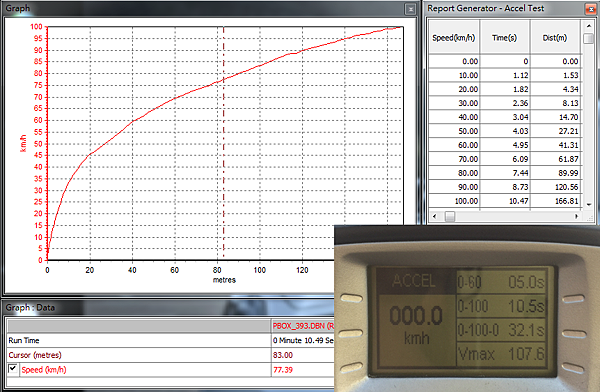Screen dimensions: 600x392
Task: Select the 50.00 speed cell
Action: pyautogui.click(x=454, y=131)
